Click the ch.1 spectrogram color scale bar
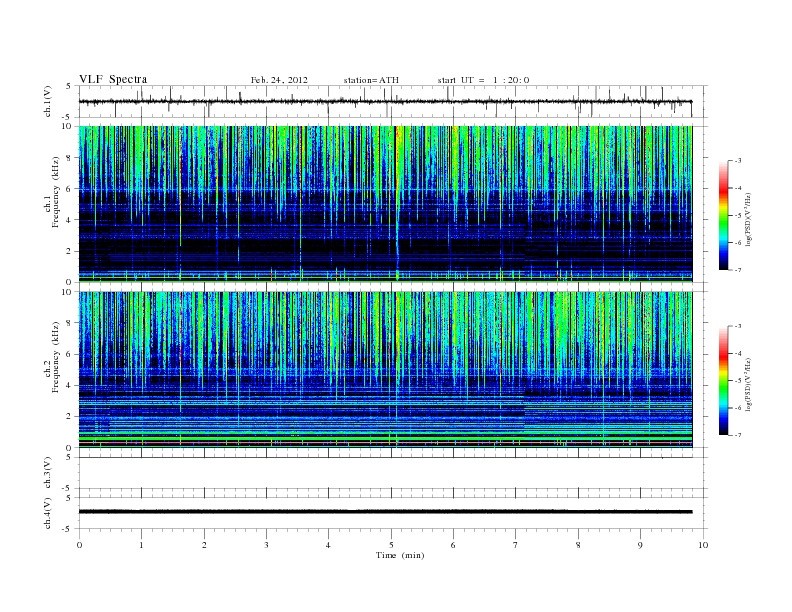Image resolution: width=792 pixels, height=612 pixels. click(723, 215)
